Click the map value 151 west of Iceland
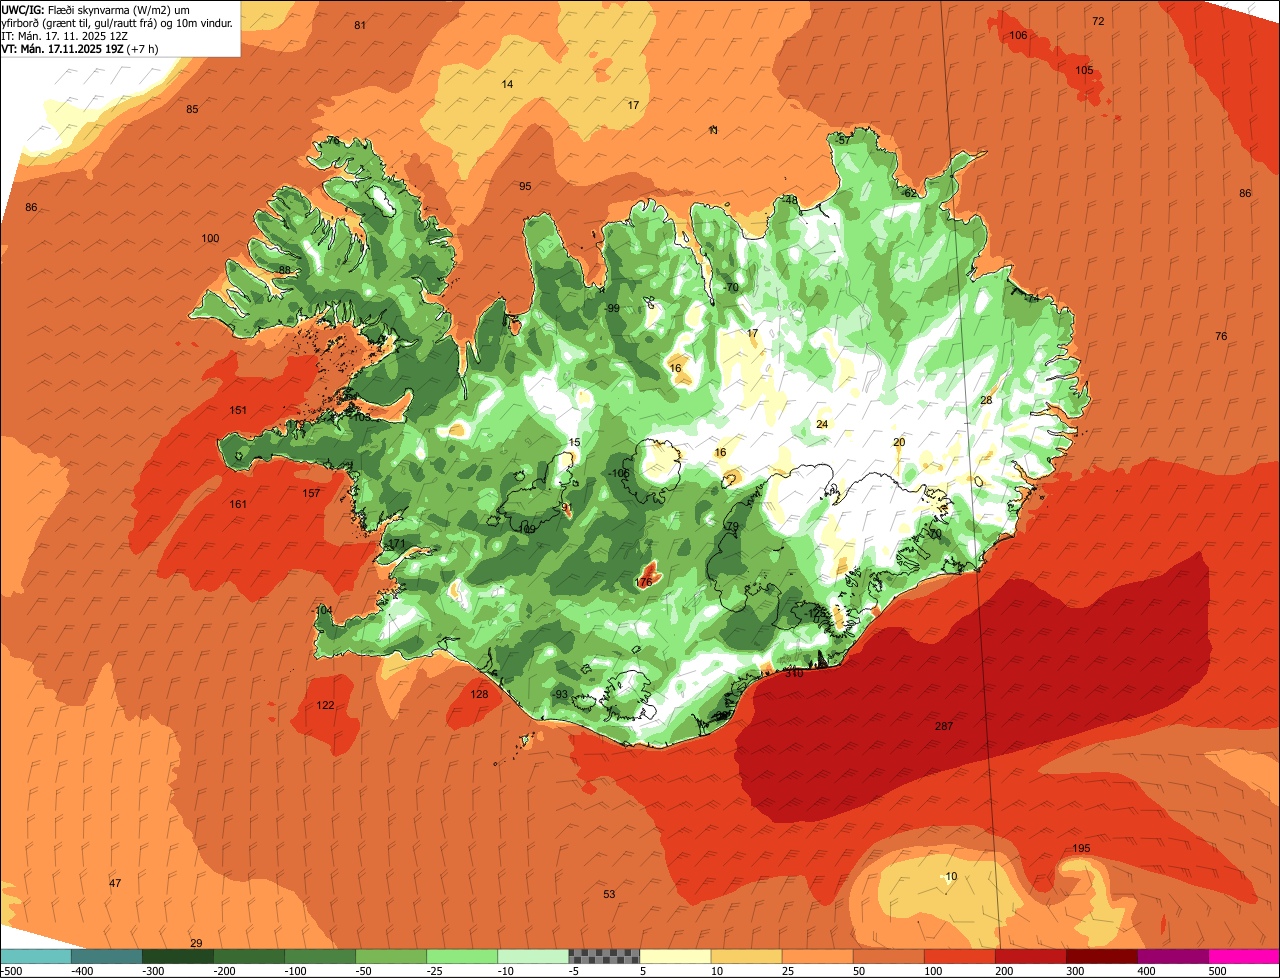Screen dimensions: 1280x978 [x=238, y=410]
